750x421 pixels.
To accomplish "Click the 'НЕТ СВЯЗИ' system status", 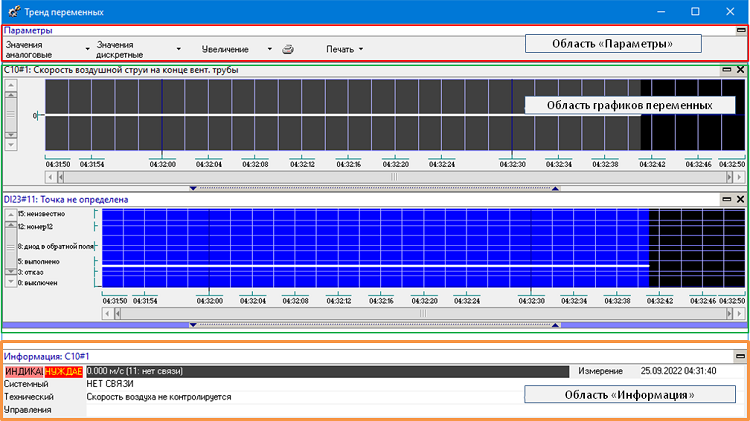I will pos(110,384).
